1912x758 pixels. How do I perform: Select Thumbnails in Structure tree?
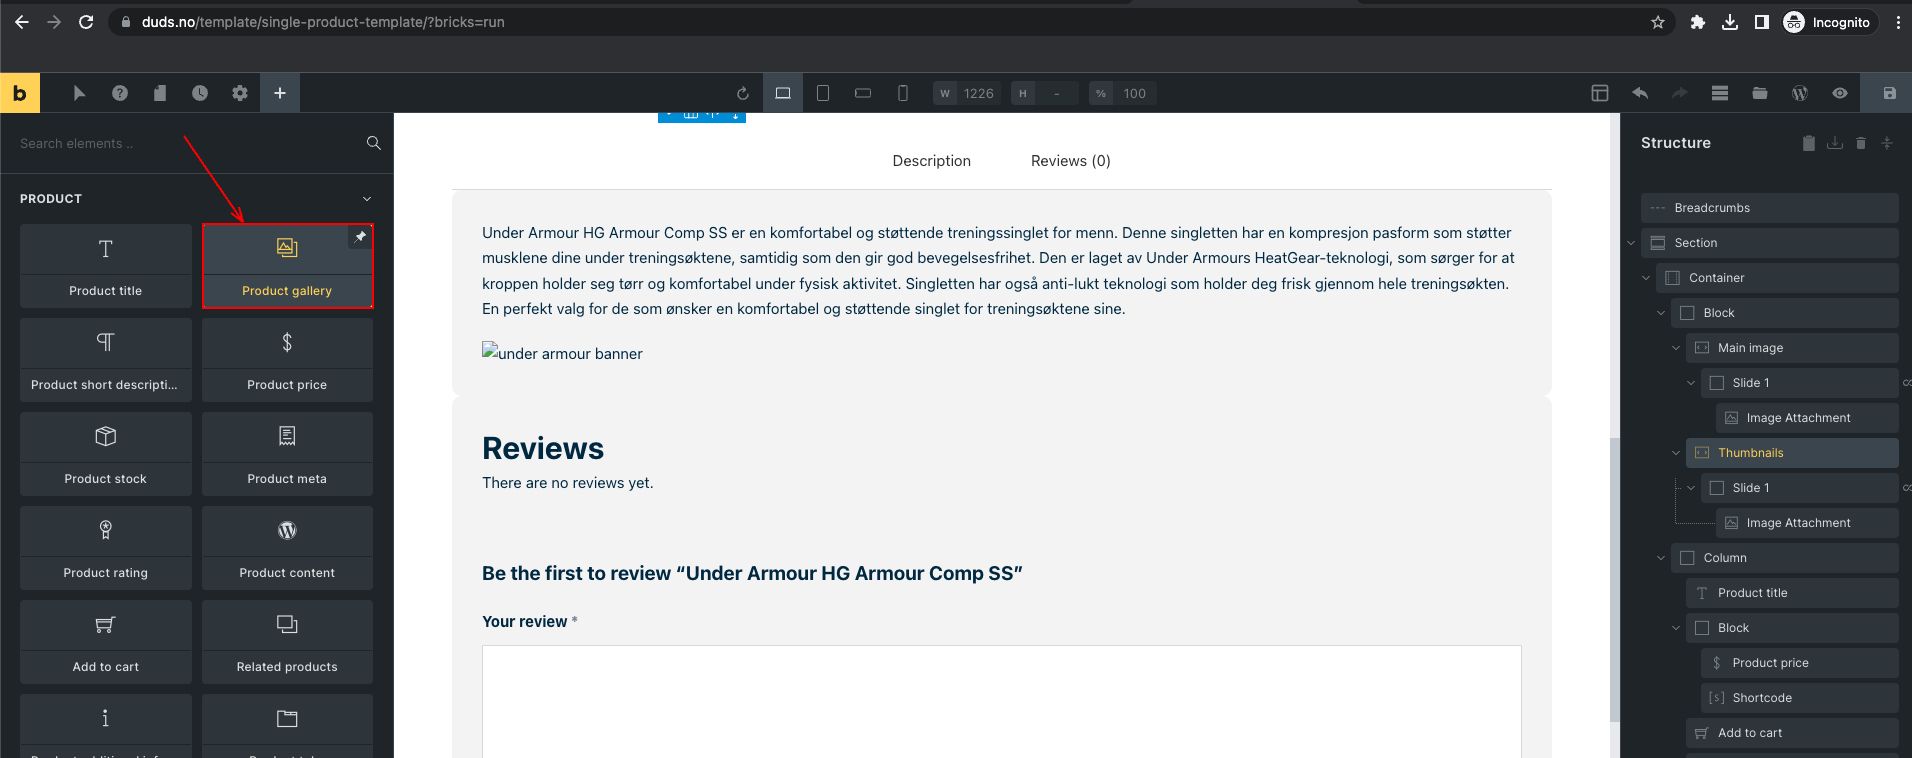coord(1792,453)
